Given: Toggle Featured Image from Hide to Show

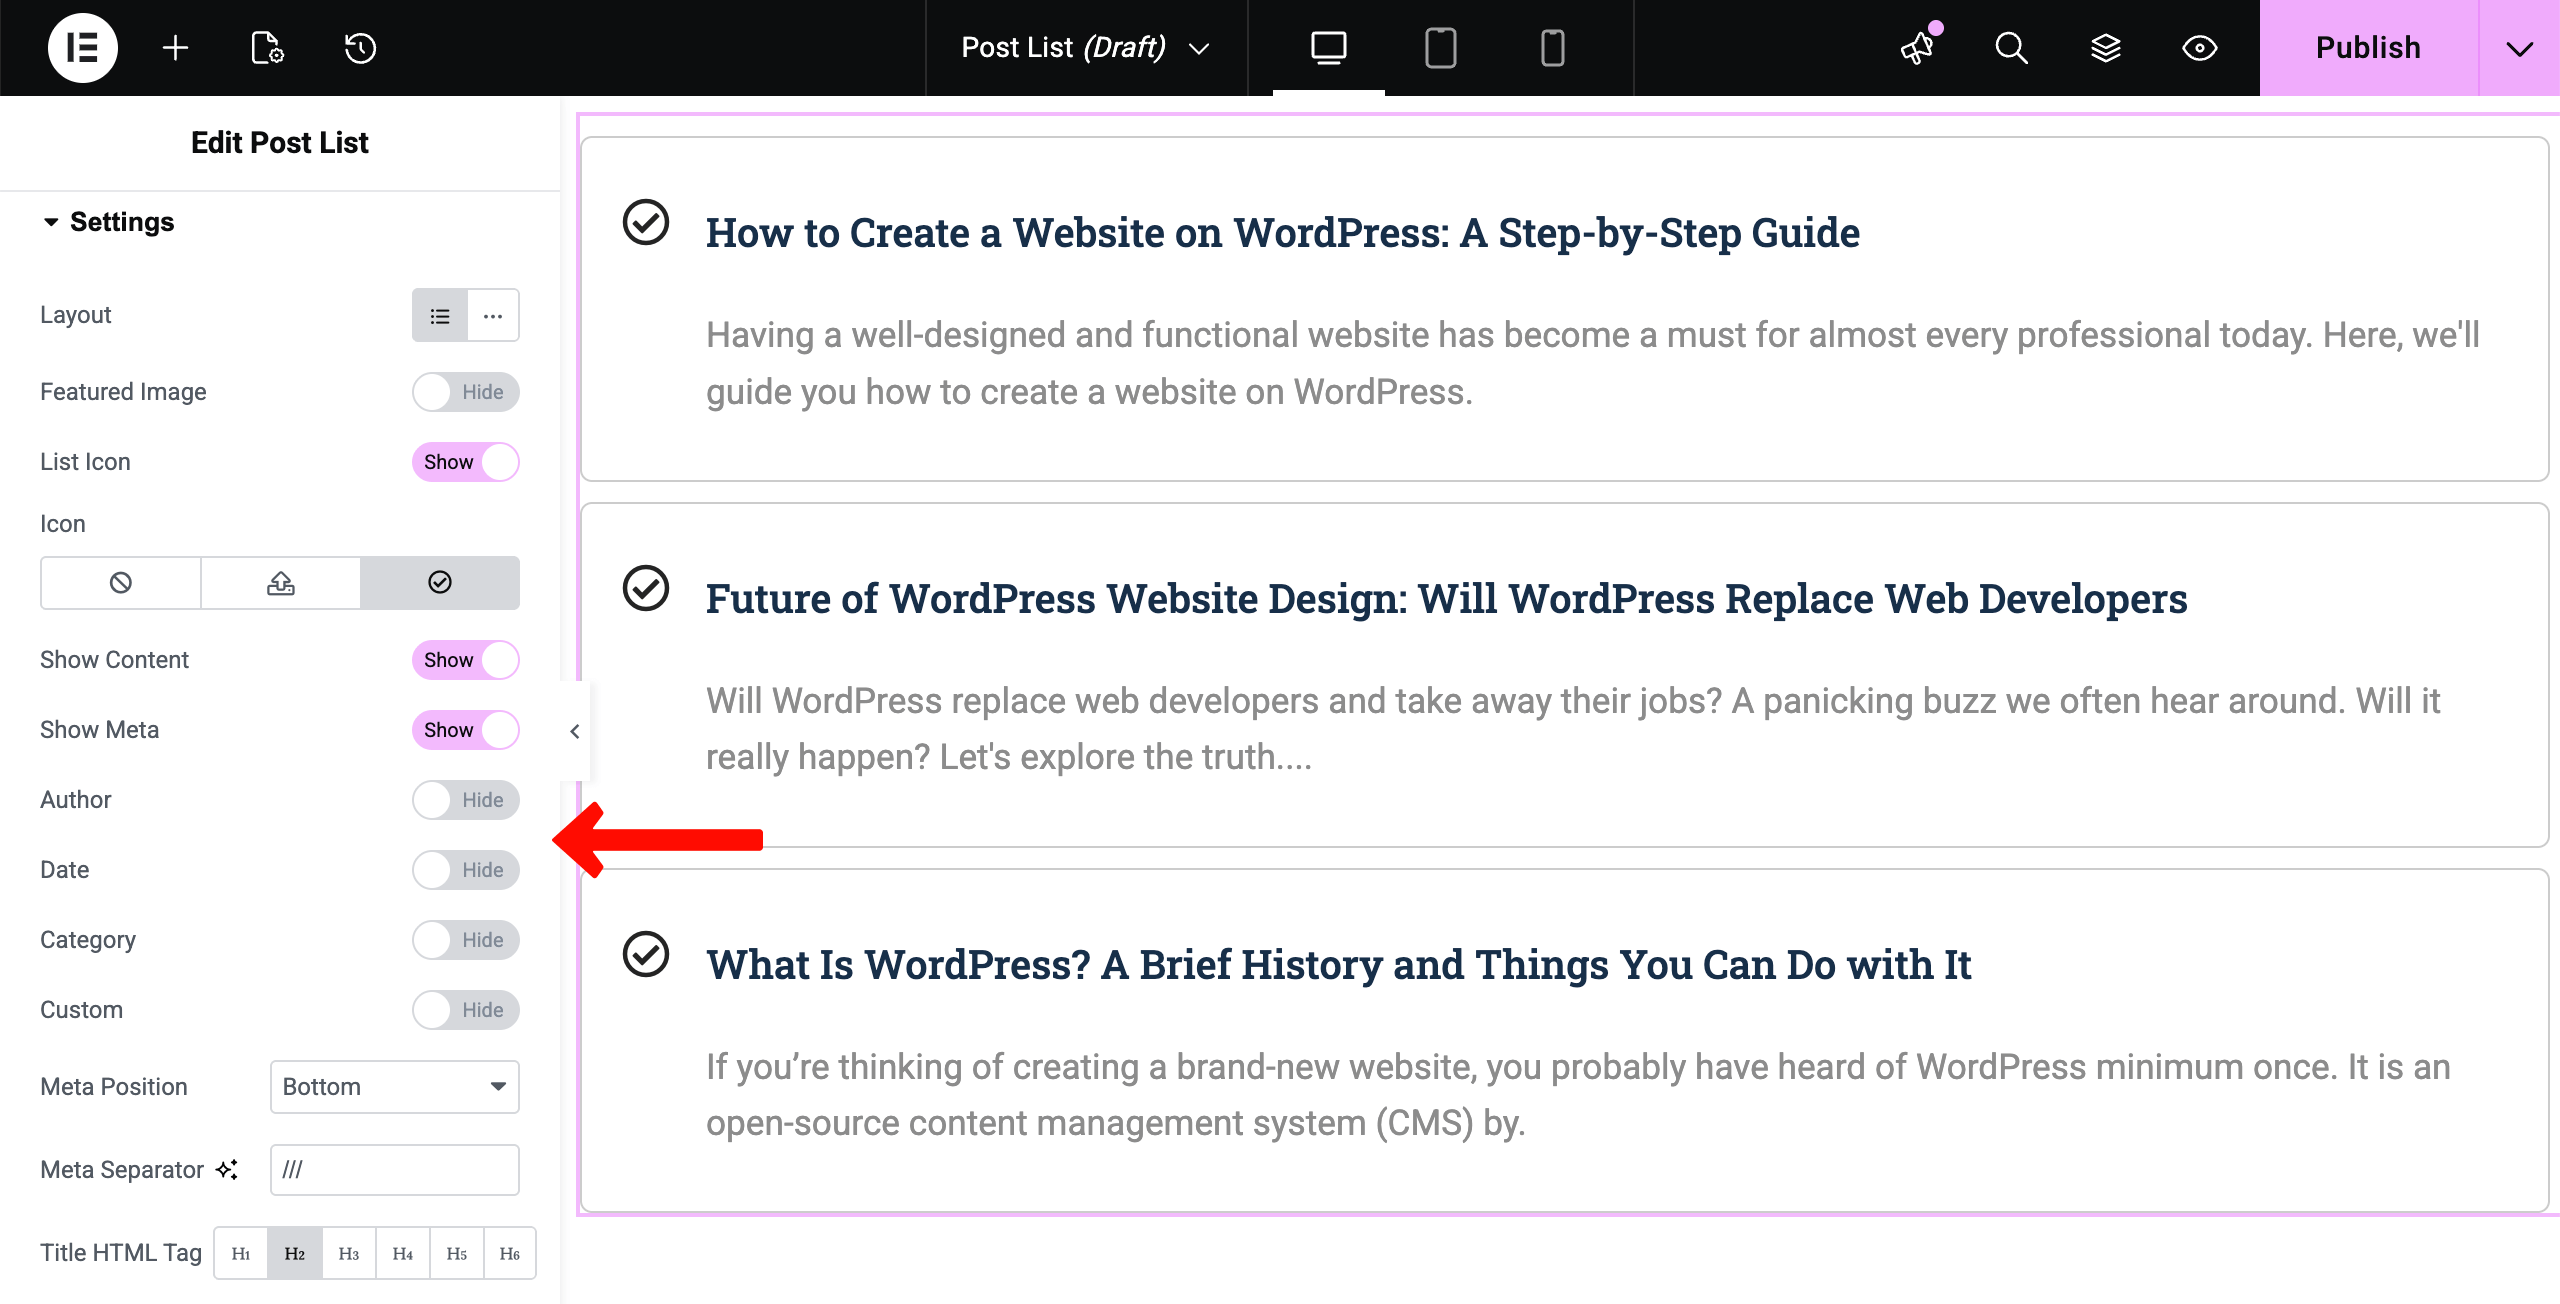Looking at the screenshot, I should (x=465, y=392).
